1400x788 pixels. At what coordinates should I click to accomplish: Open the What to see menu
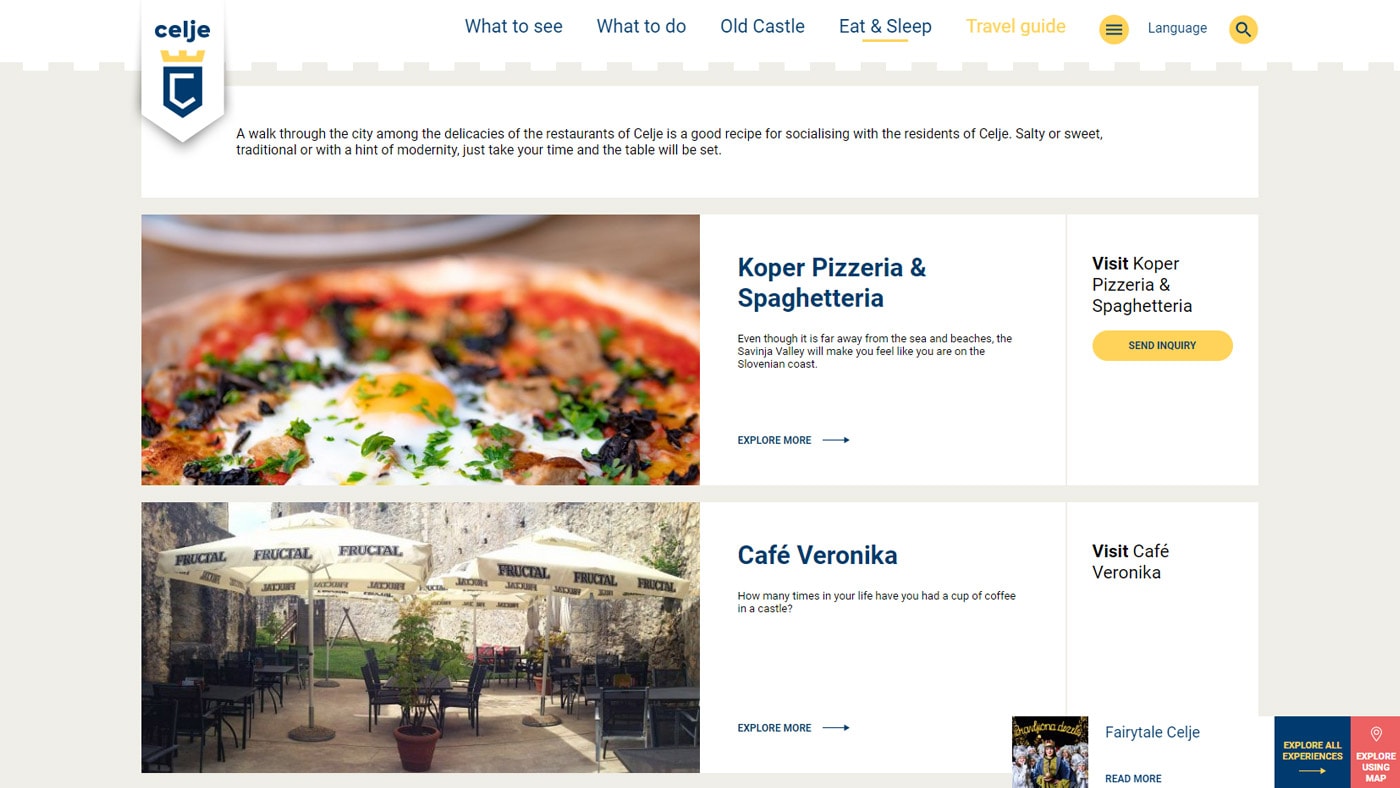pyautogui.click(x=513, y=27)
